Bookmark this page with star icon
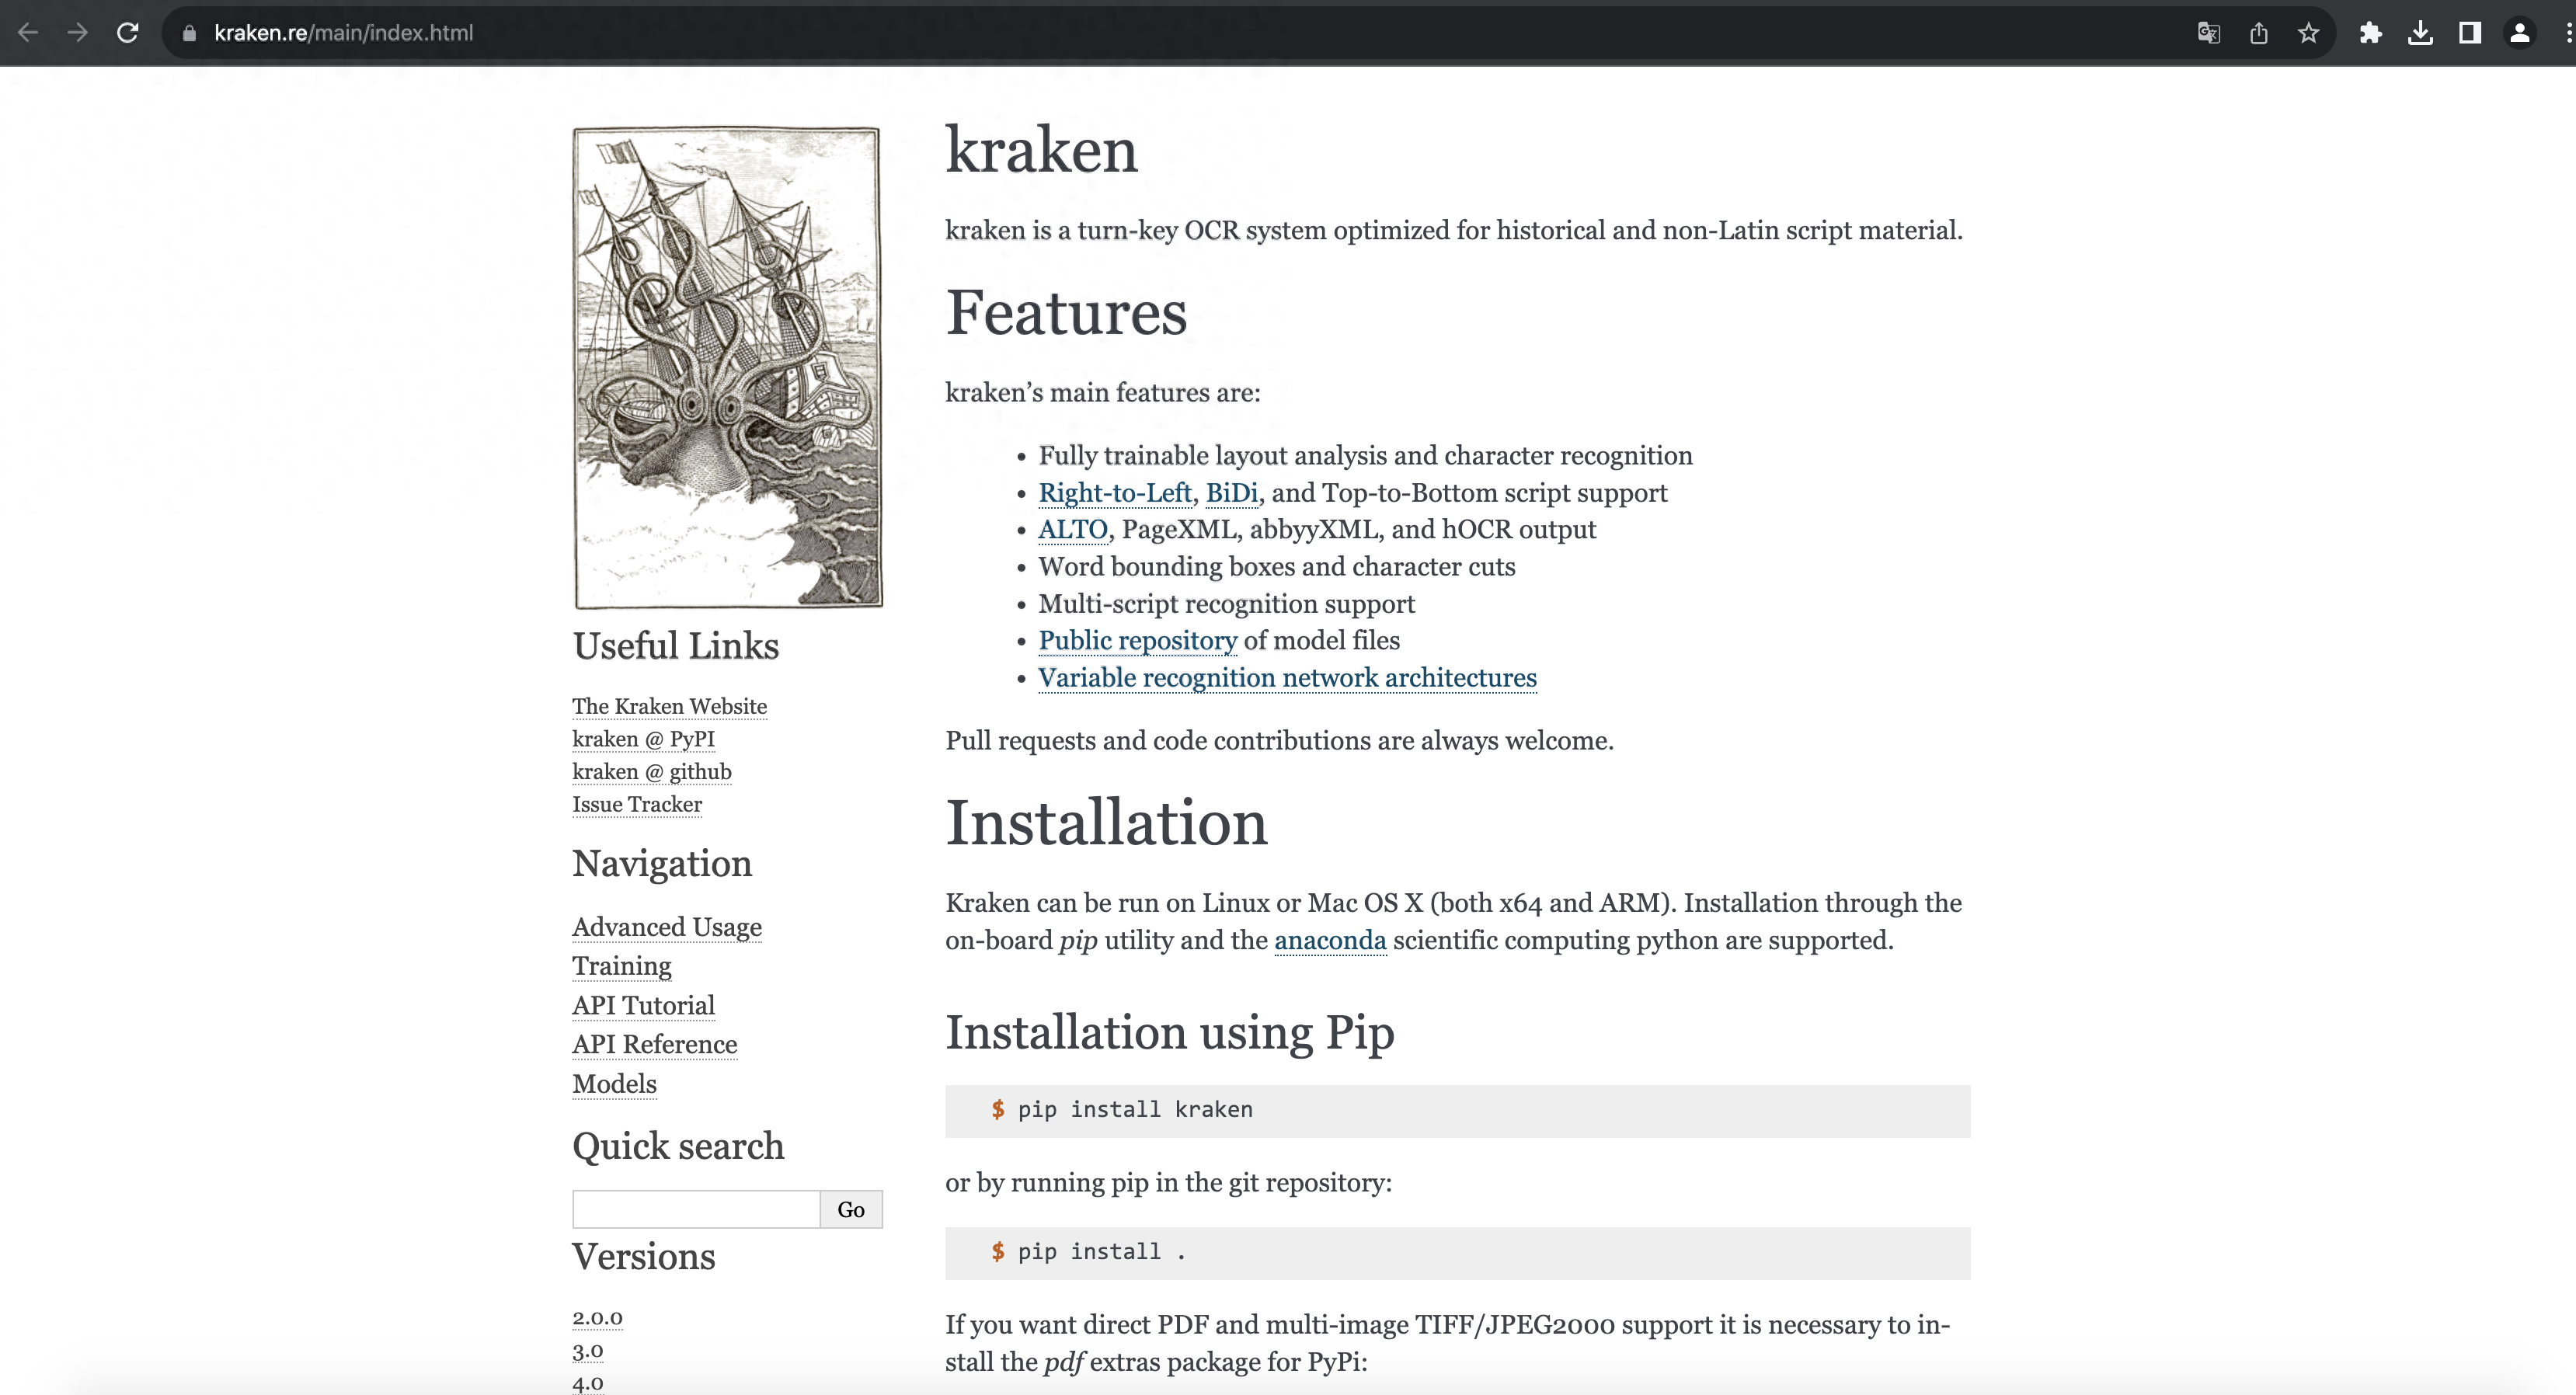This screenshot has height=1395, width=2576. point(2308,33)
